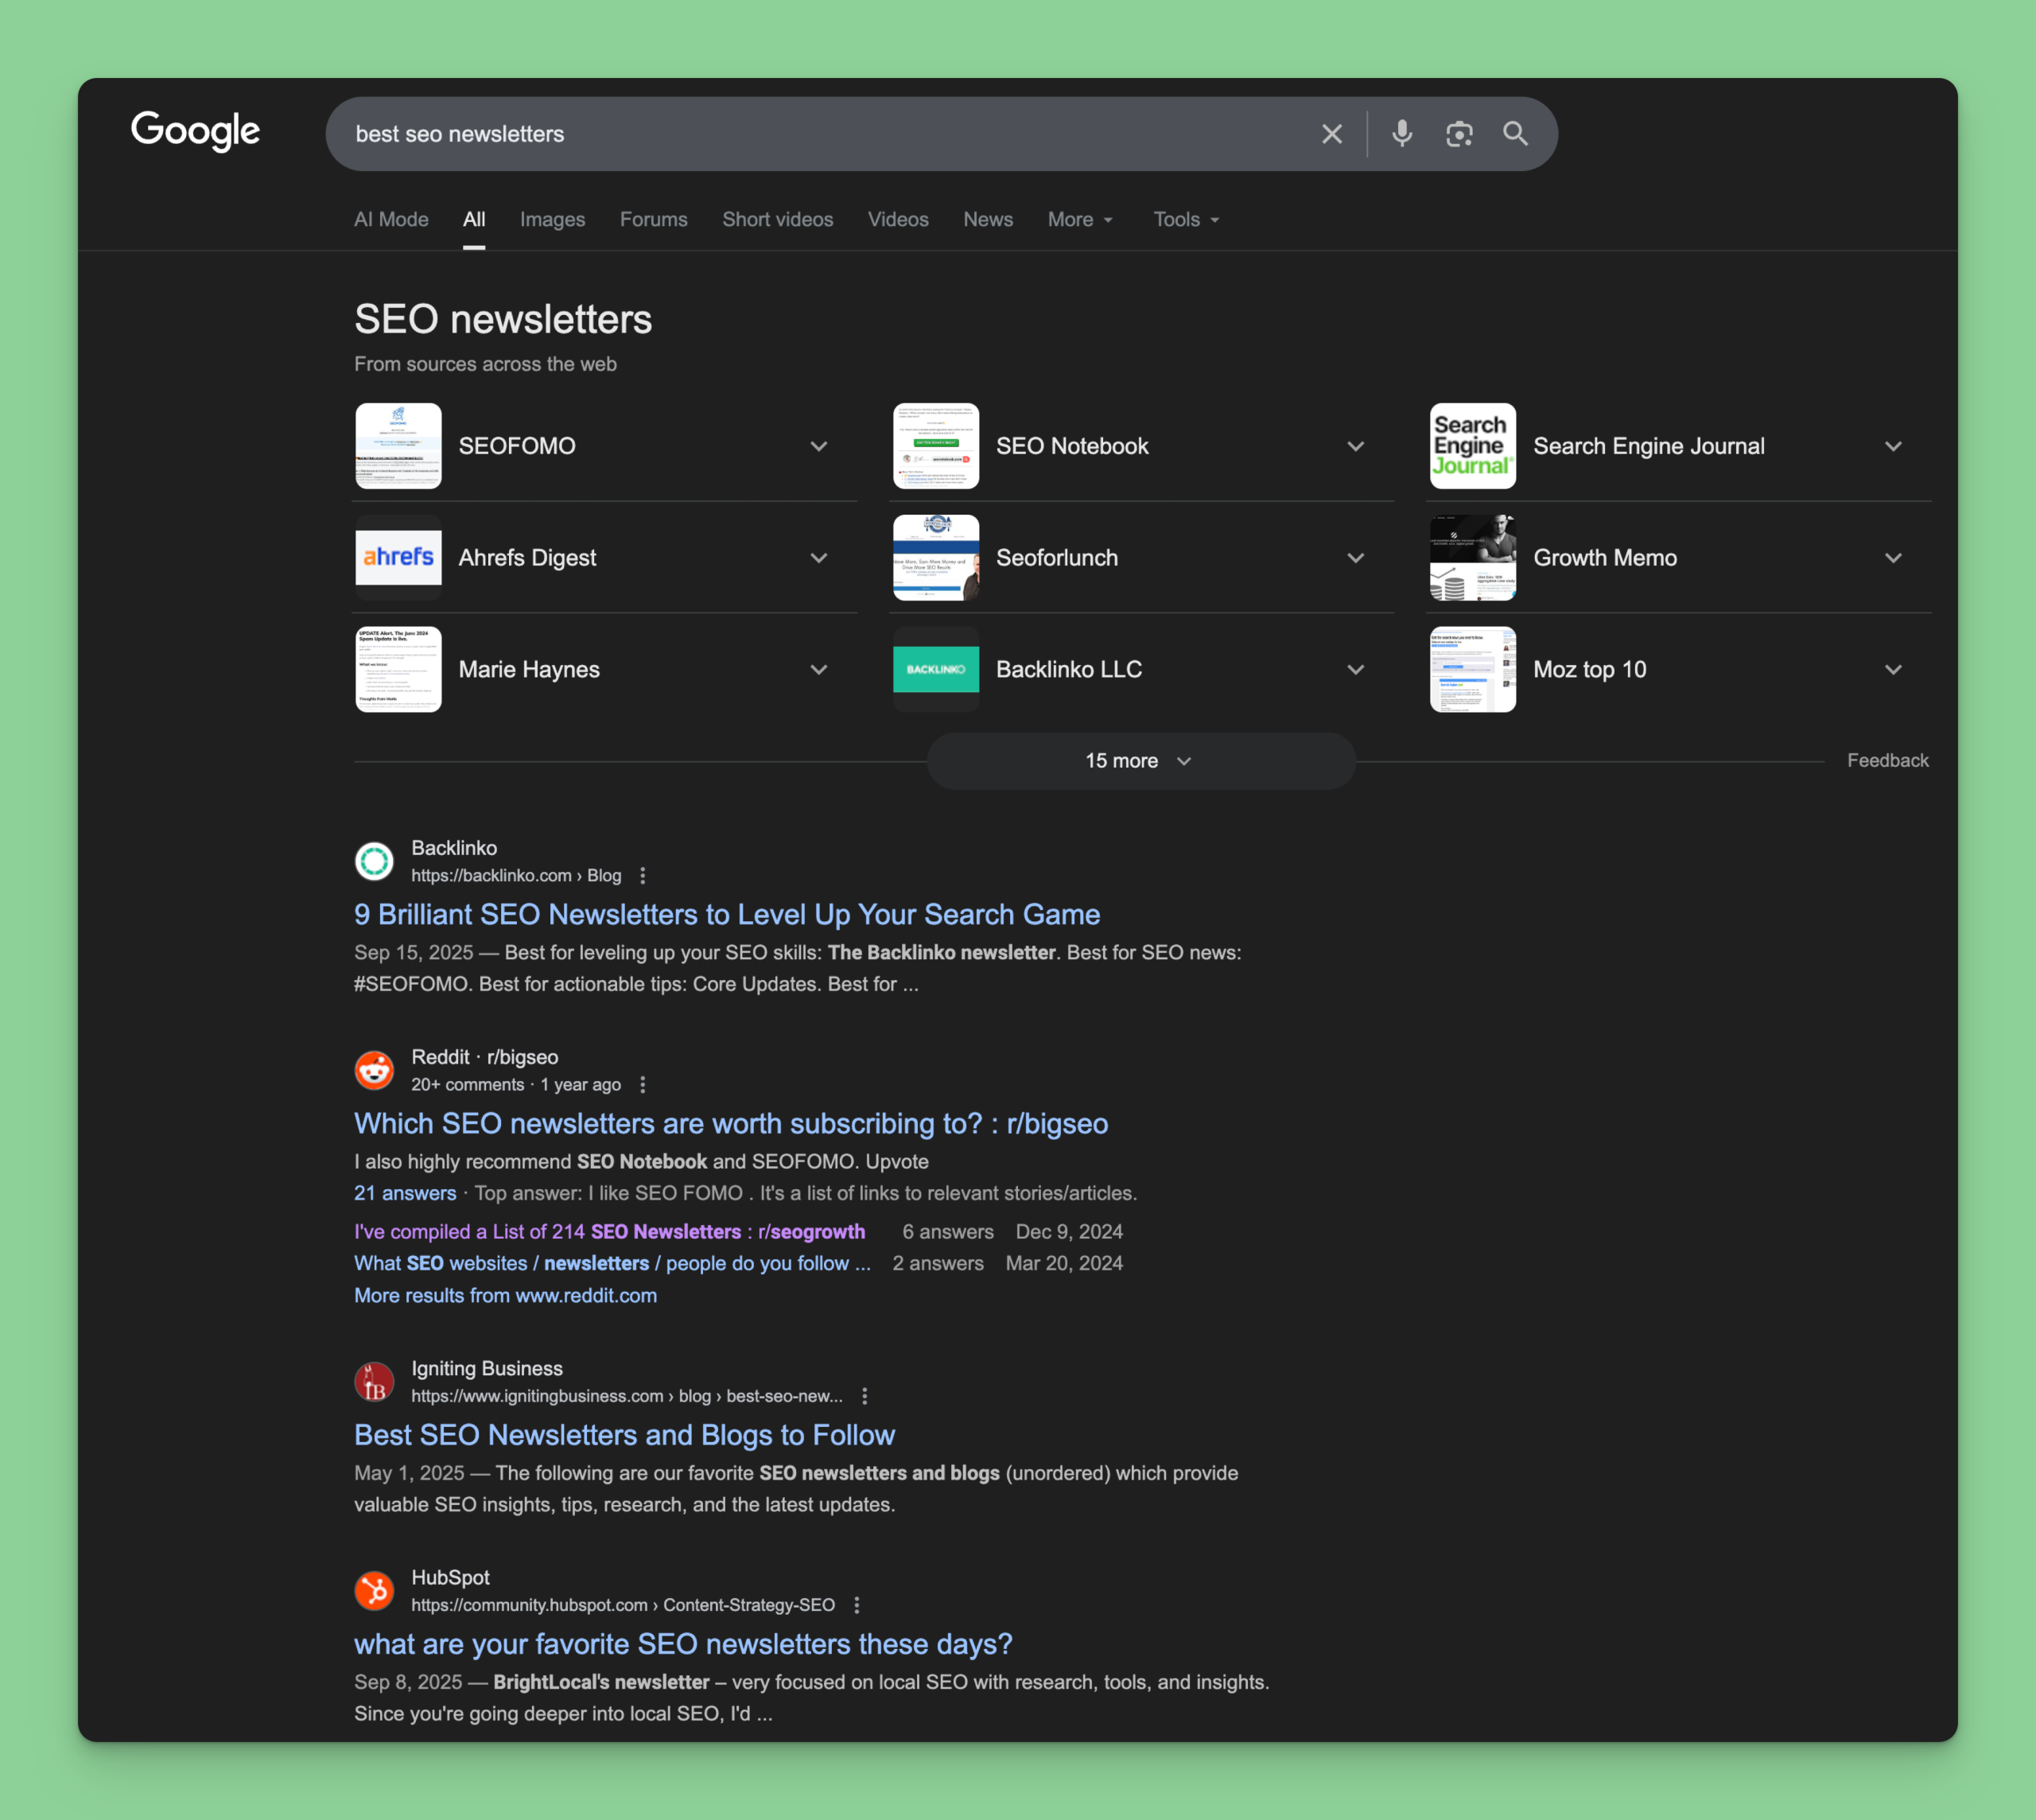This screenshot has height=1820, width=2036.
Task: Click the Reddit favicon icon
Action: tap(375, 1070)
